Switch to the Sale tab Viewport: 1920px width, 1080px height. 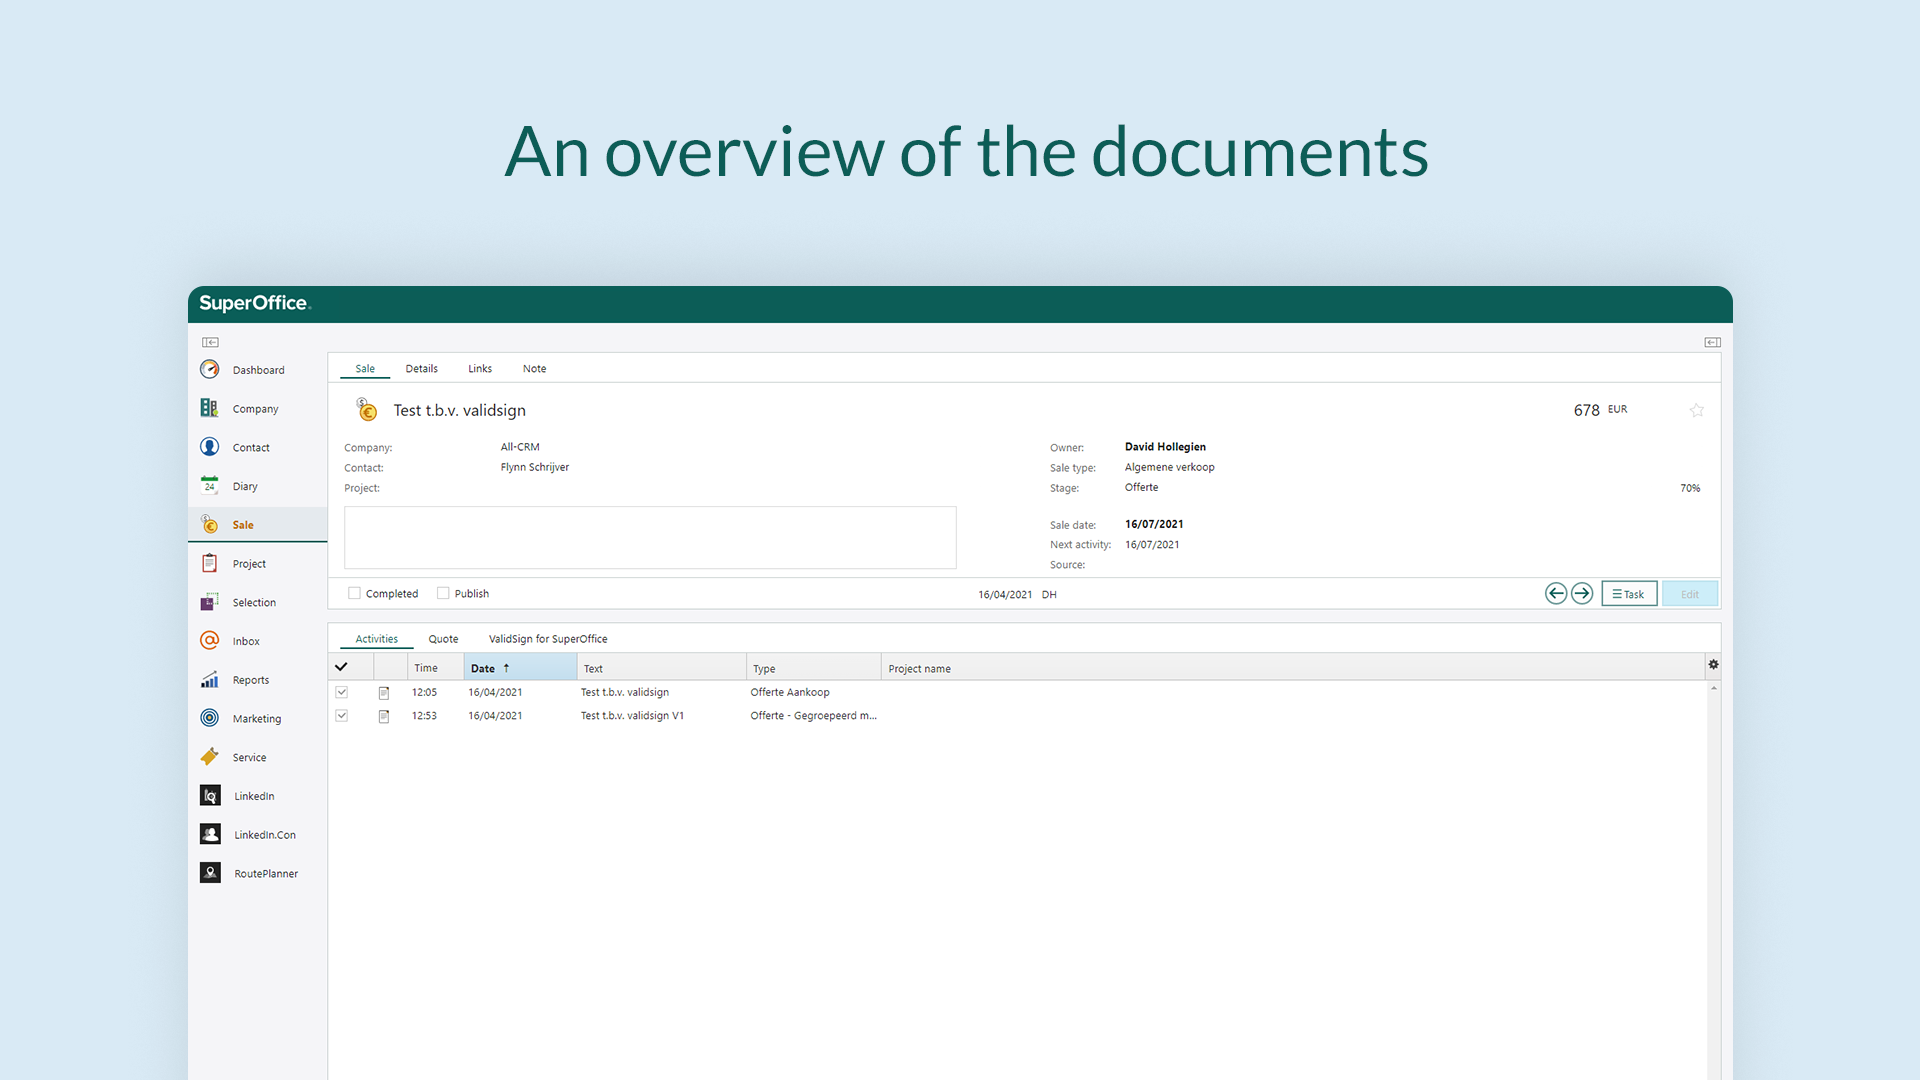pyautogui.click(x=365, y=369)
